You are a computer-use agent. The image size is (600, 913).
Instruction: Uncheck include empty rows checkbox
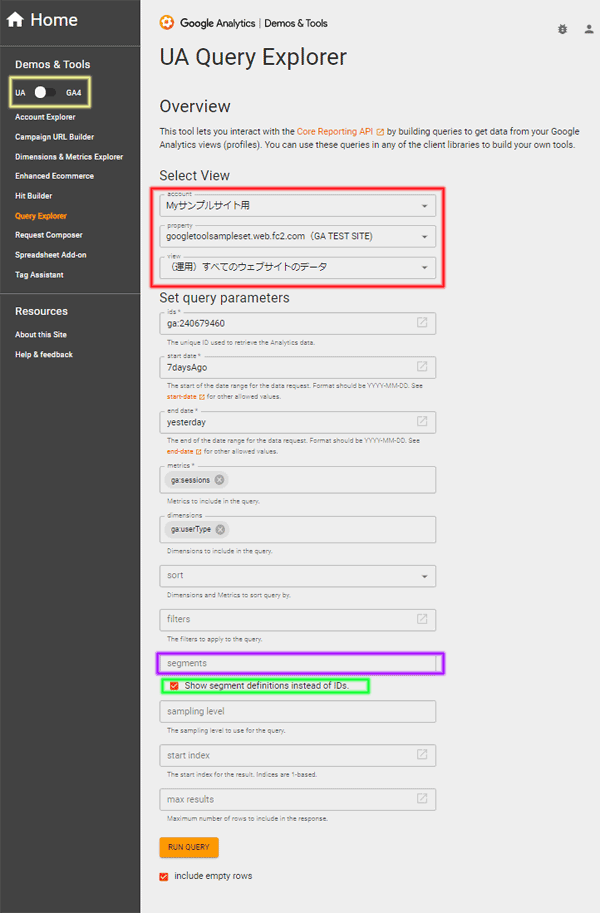(164, 876)
